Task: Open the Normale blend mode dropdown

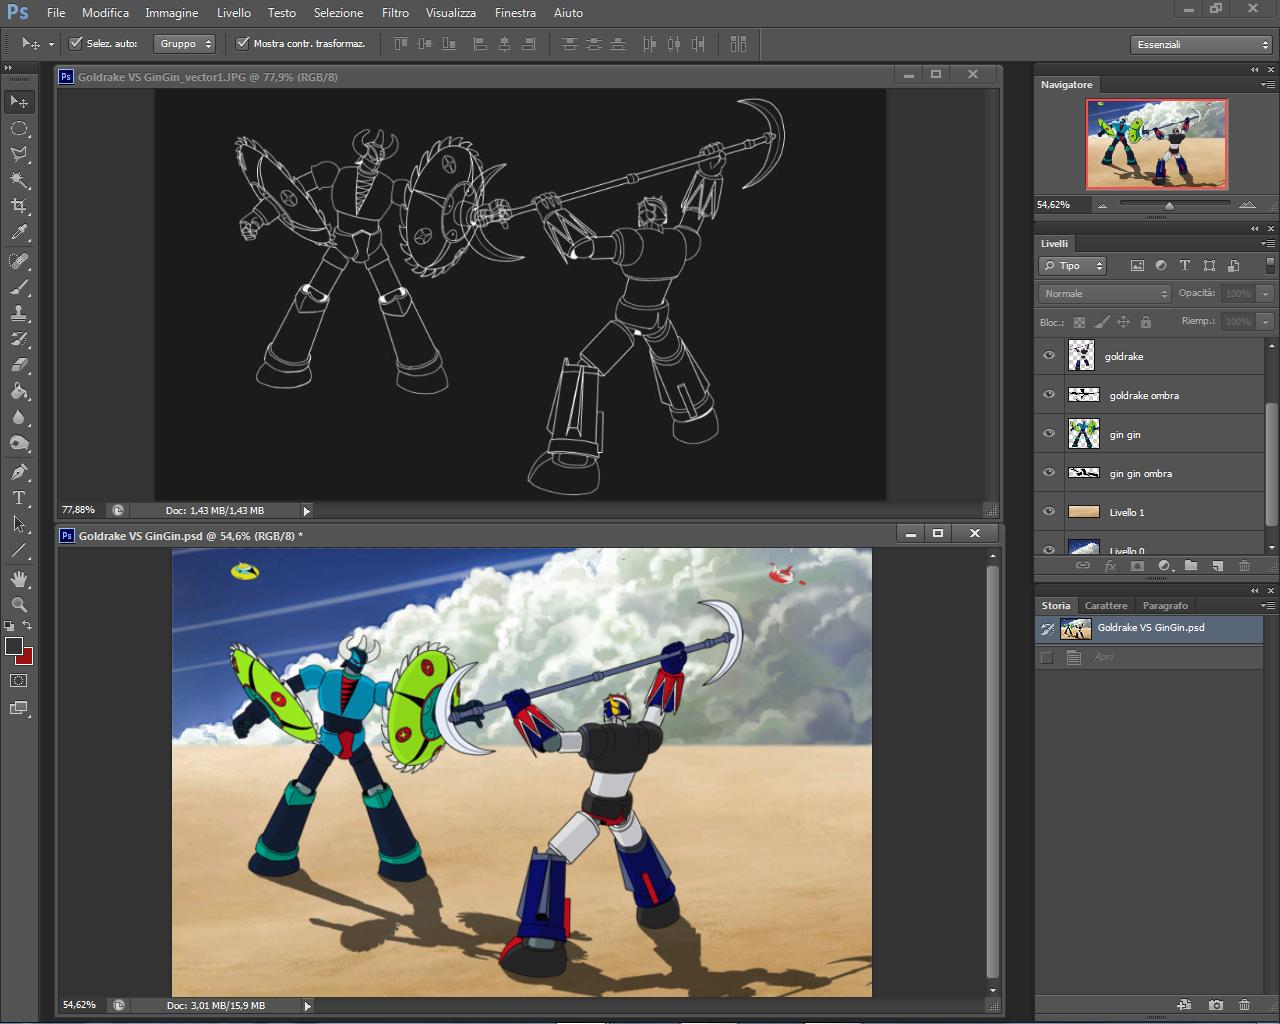Action: (x=1104, y=294)
